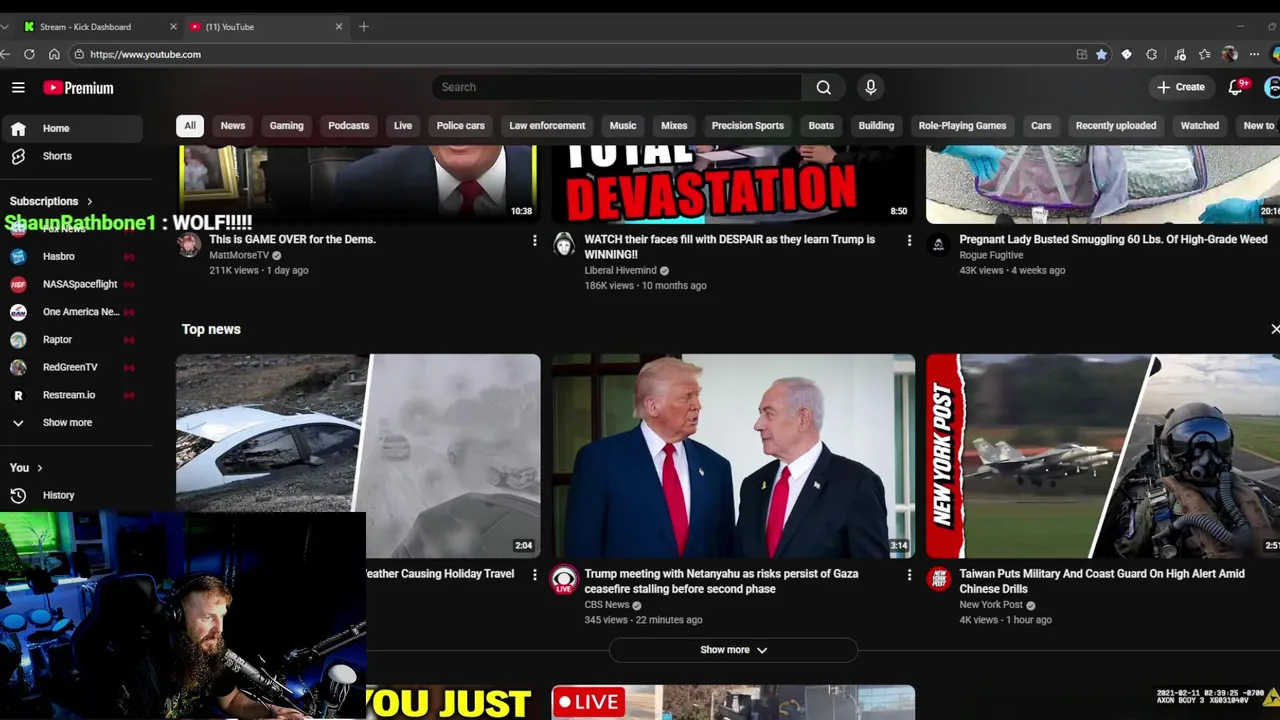Open One America News subscription

click(x=72, y=312)
